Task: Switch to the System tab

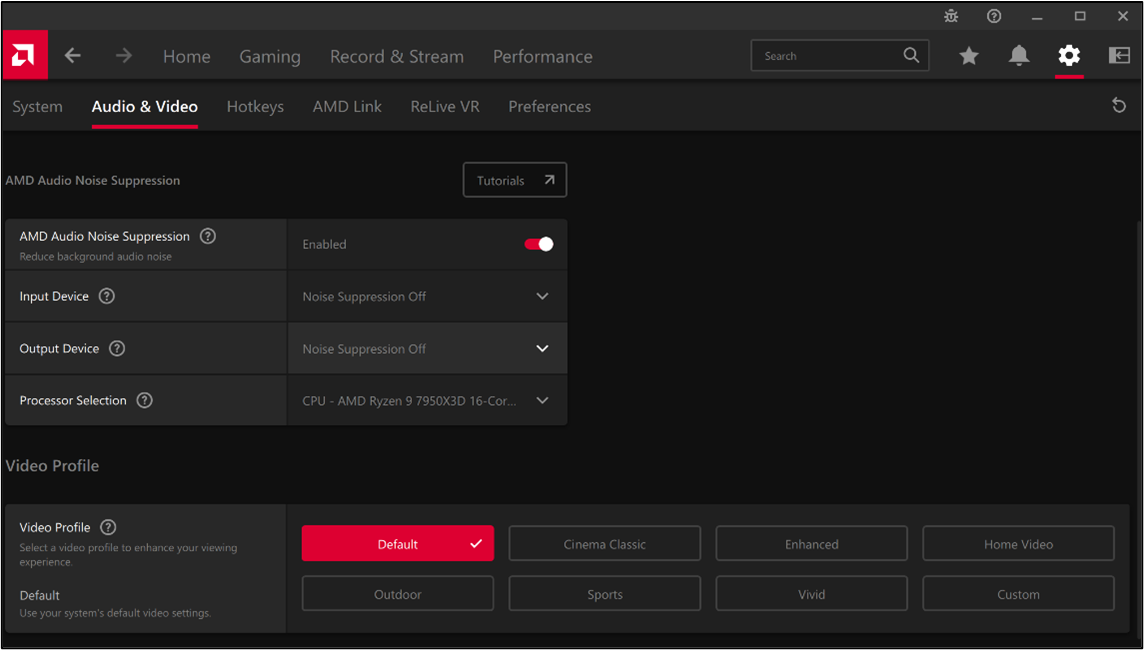Action: pos(37,107)
